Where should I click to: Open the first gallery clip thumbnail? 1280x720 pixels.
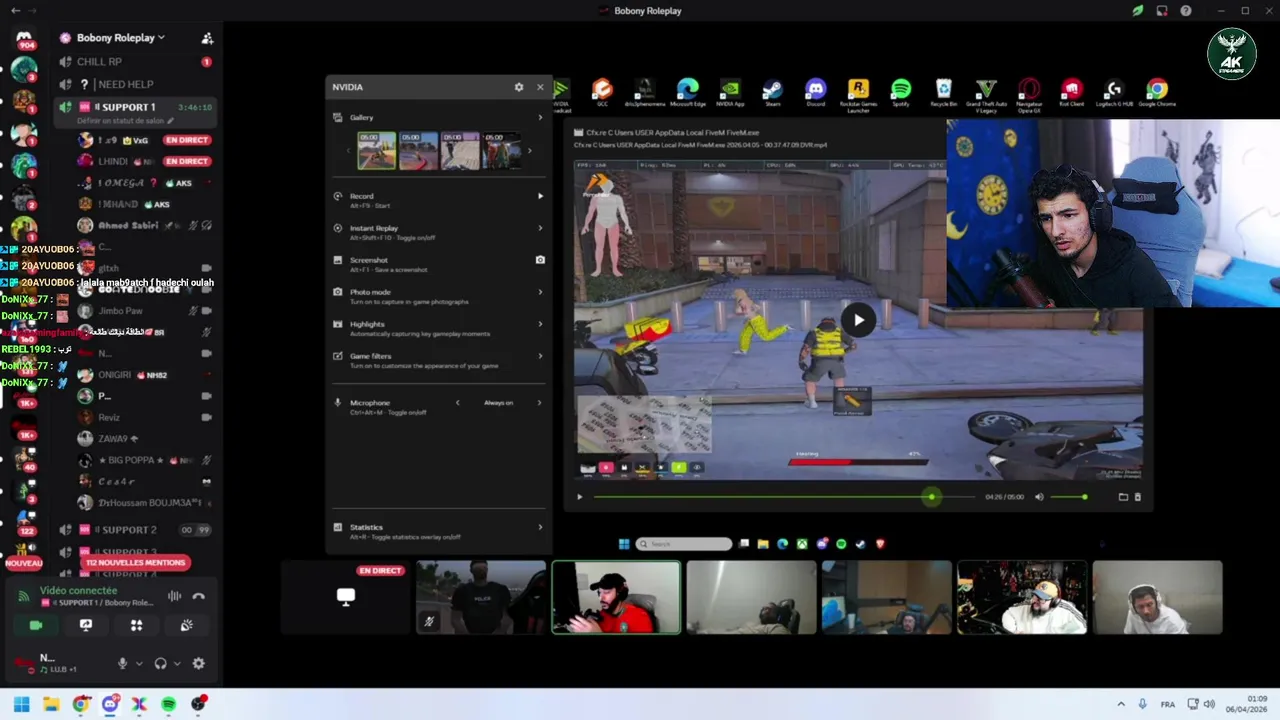(x=377, y=150)
